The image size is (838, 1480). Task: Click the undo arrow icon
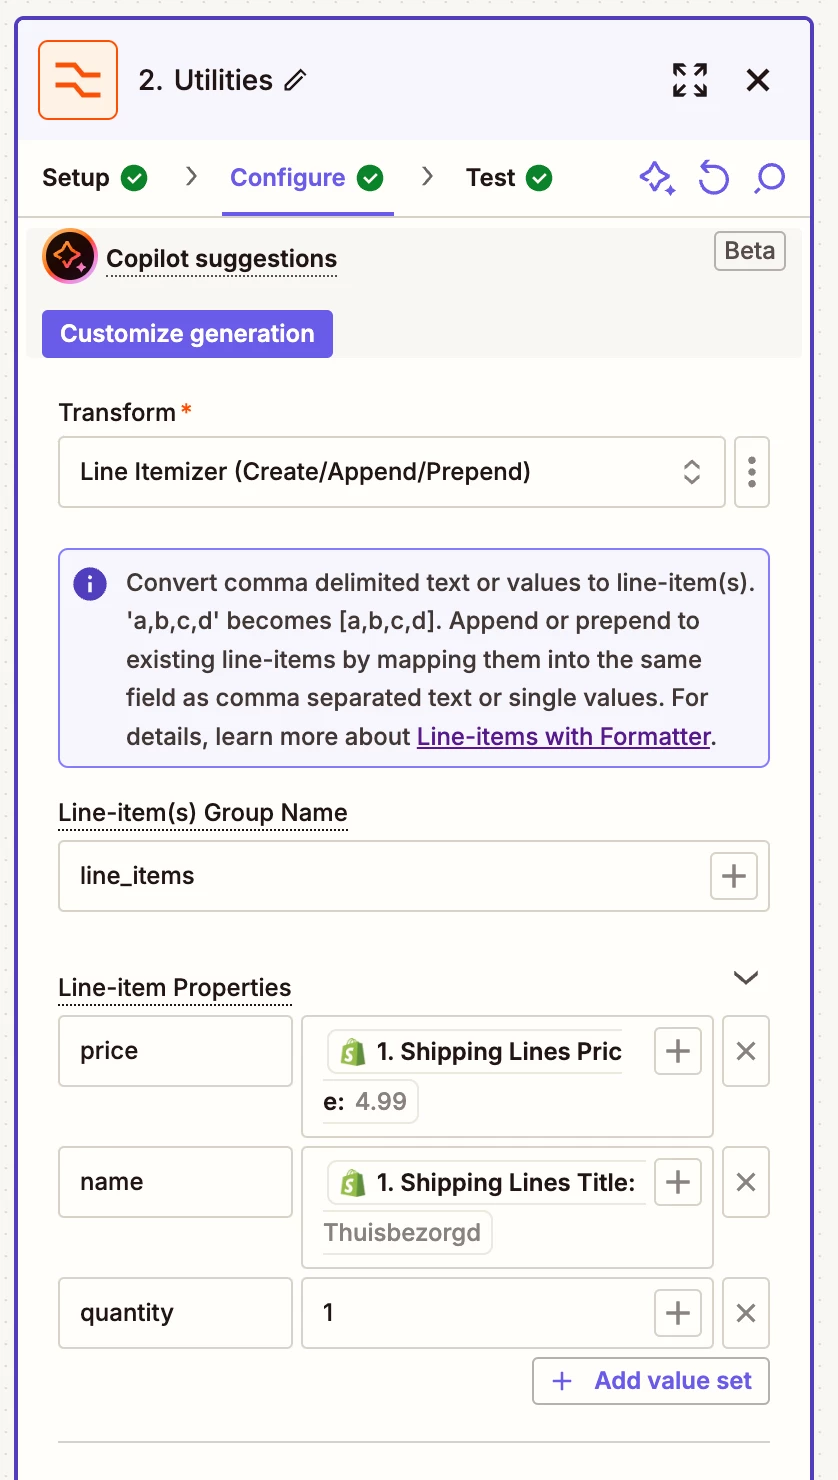713,178
